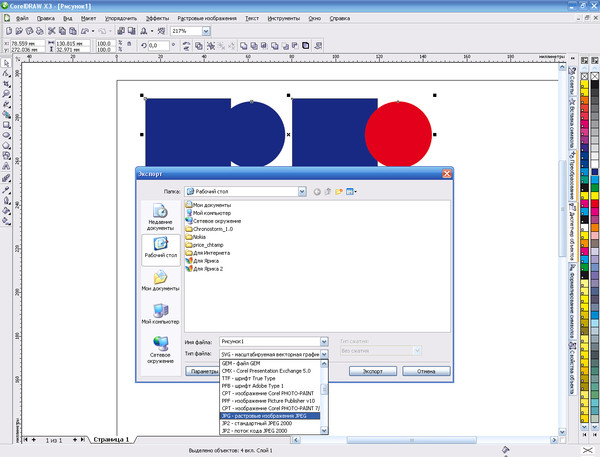Screen dimensions: 600x457
Task: Click the Paste icon in toolbar
Action: click(x=72, y=31)
